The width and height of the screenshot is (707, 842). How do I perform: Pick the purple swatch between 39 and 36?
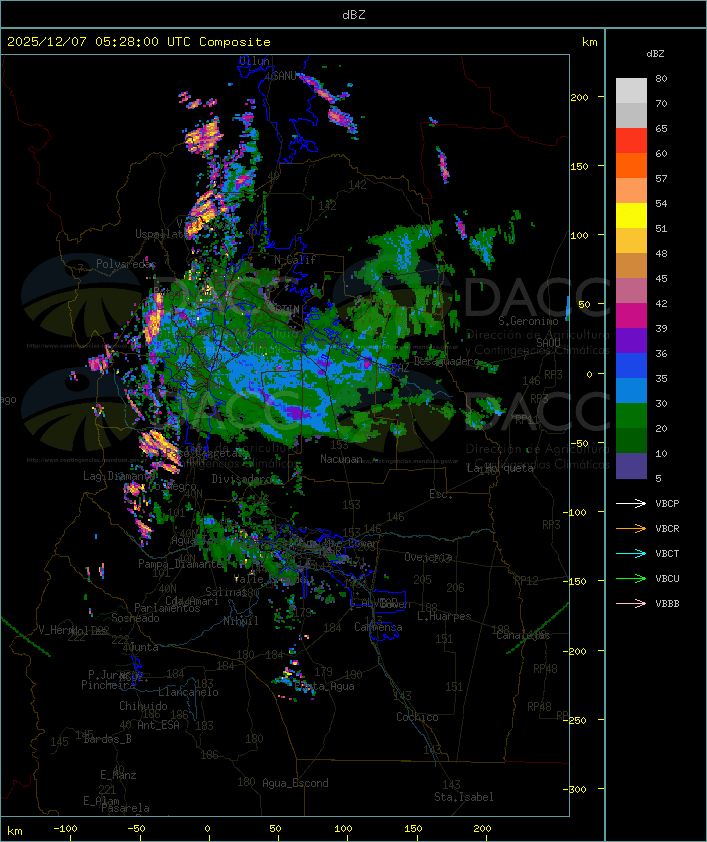point(631,340)
